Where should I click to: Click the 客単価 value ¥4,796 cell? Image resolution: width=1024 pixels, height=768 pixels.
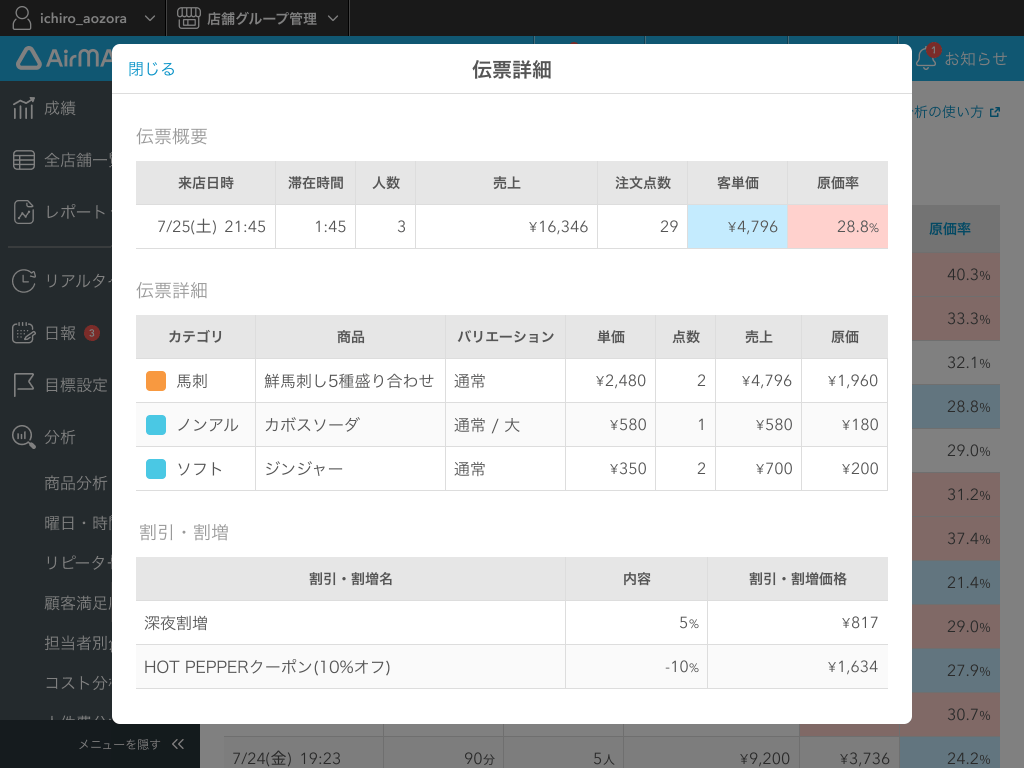coord(737,227)
